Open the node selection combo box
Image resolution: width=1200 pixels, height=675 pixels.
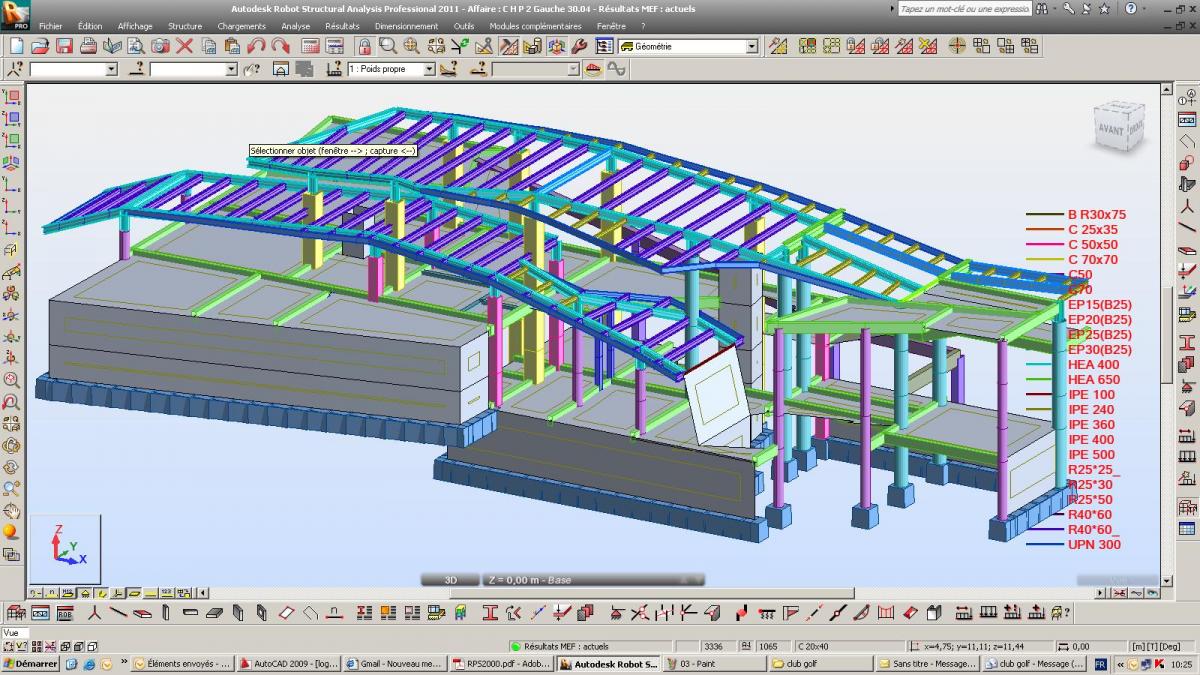74,69
